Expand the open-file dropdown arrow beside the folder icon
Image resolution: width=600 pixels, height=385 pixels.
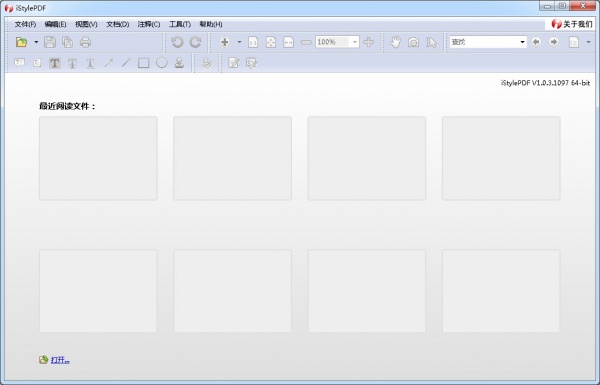click(x=36, y=42)
